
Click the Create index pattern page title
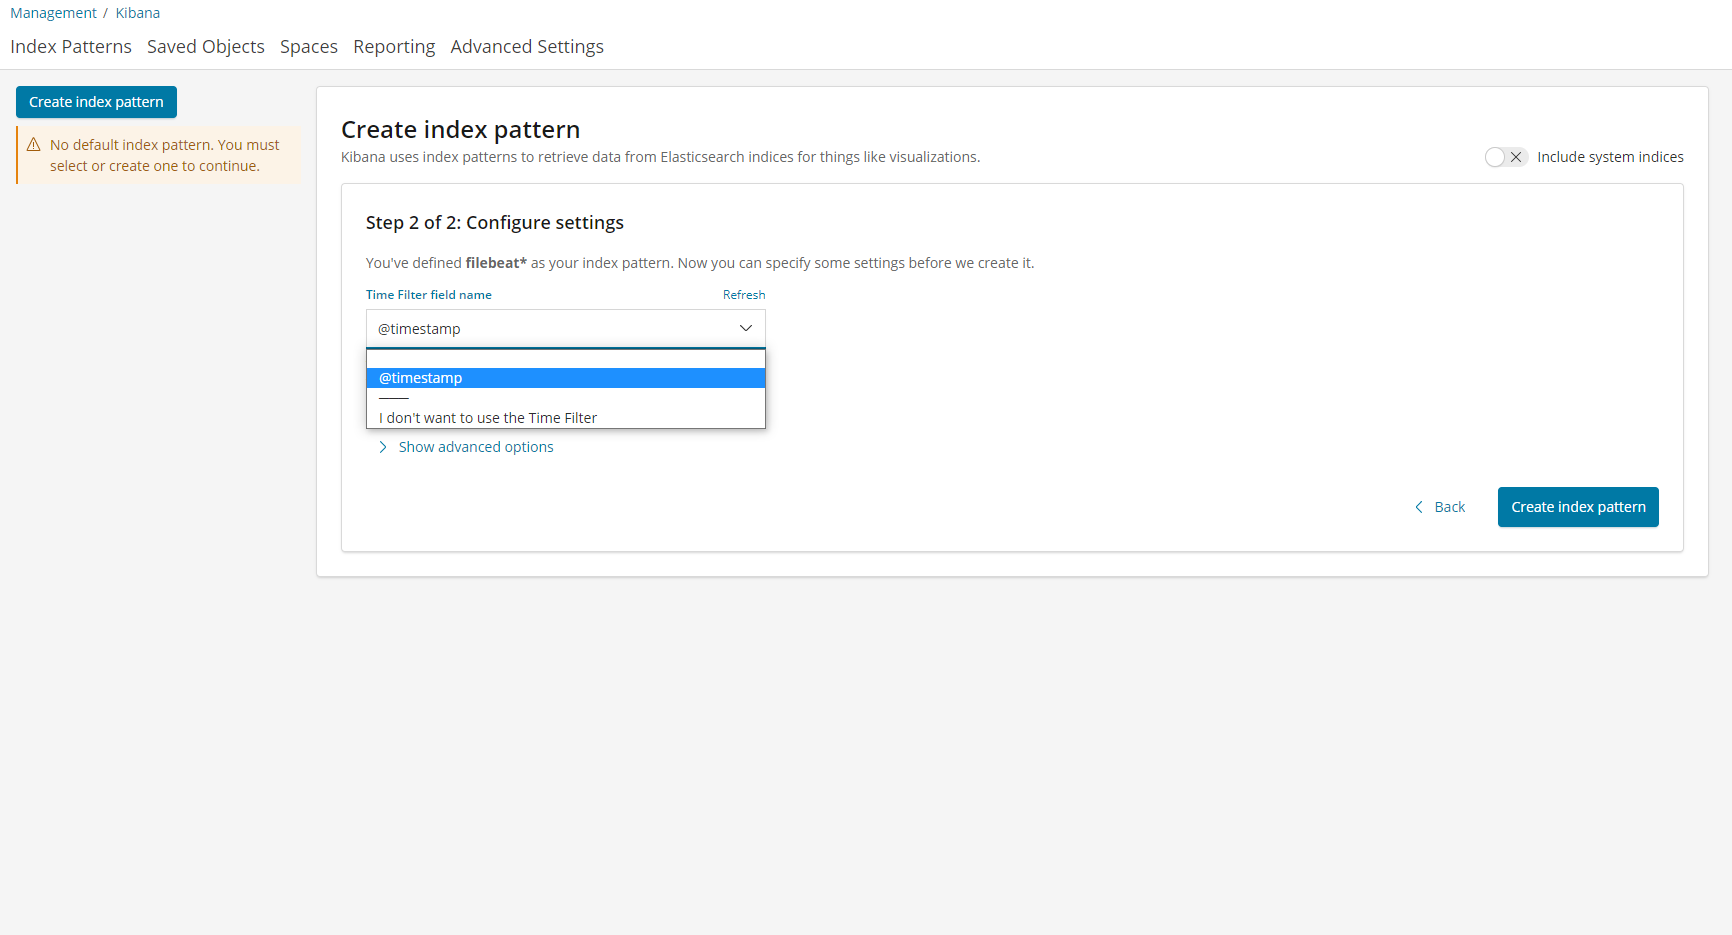click(460, 130)
